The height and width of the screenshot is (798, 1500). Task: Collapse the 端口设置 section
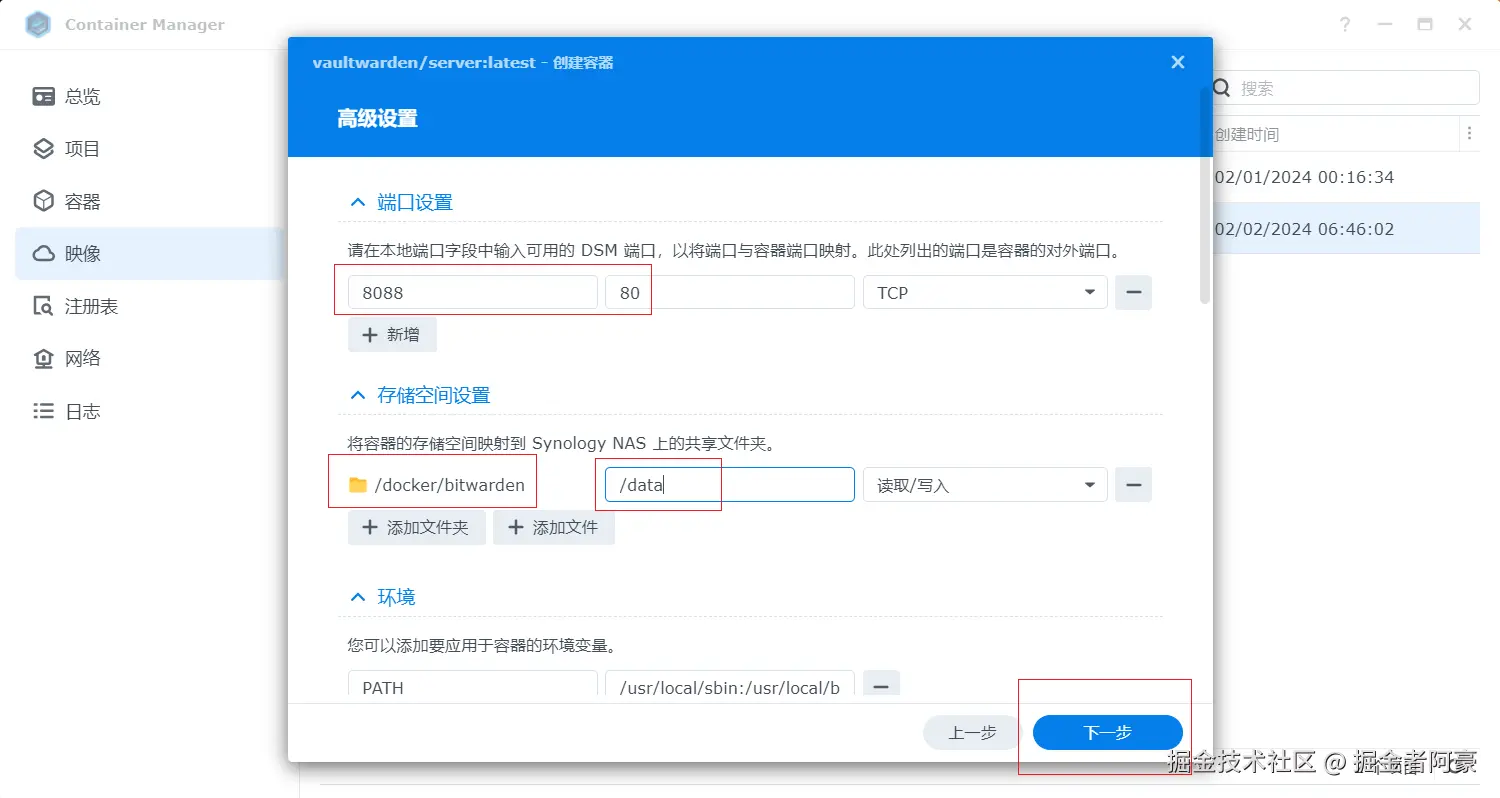[x=358, y=202]
